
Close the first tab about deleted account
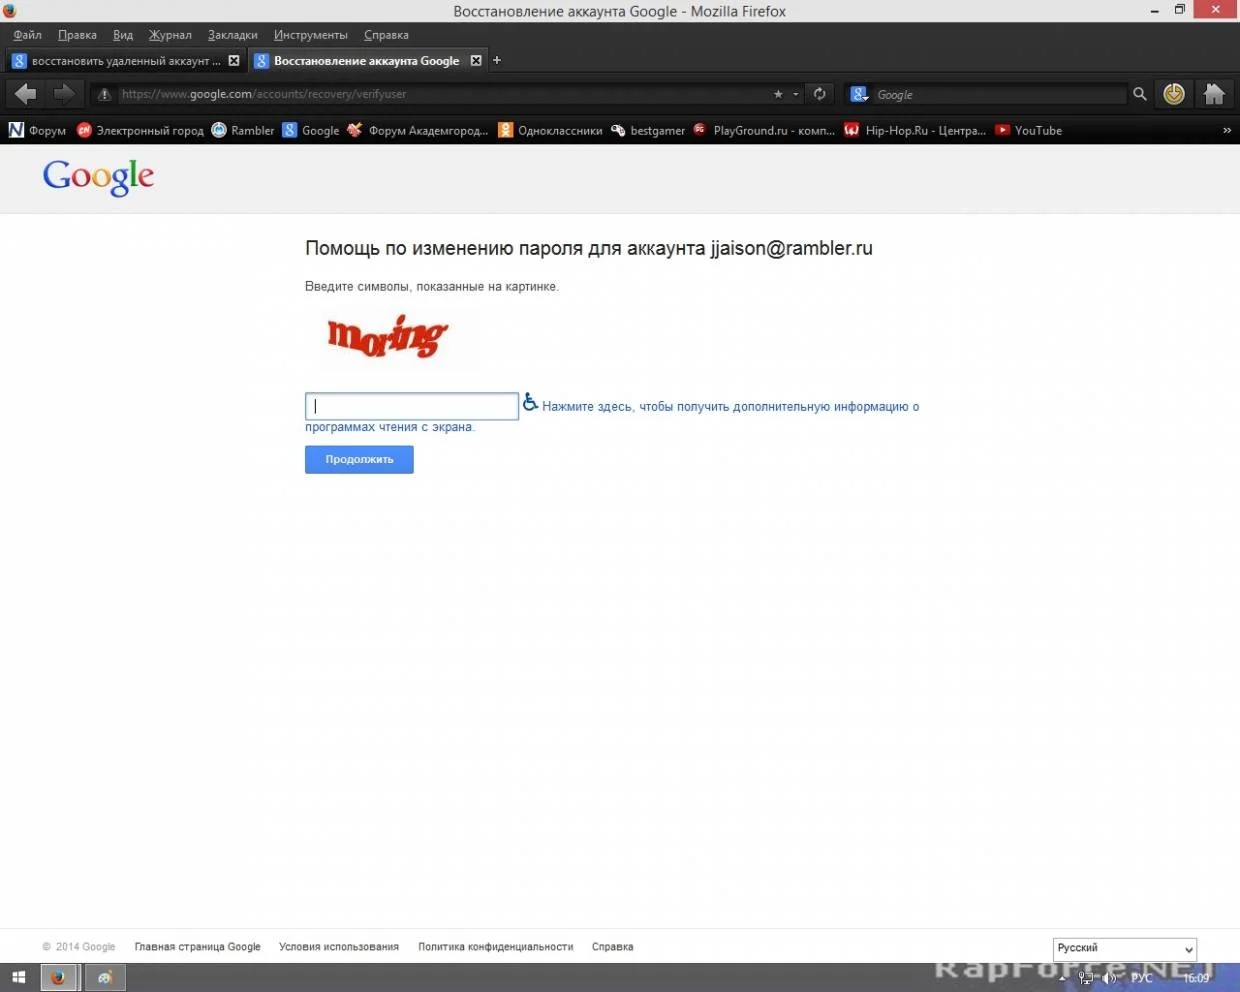(234, 60)
